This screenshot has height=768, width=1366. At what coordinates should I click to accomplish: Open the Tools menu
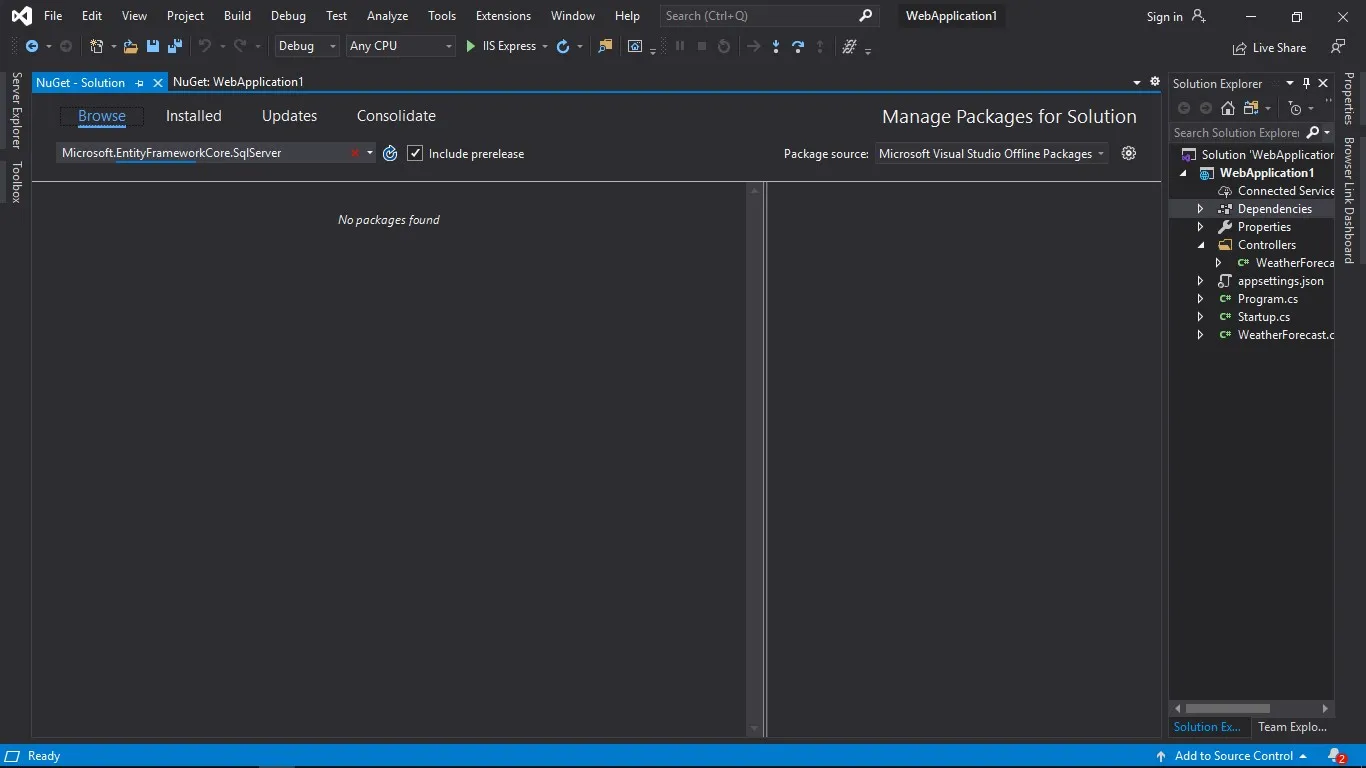[442, 16]
